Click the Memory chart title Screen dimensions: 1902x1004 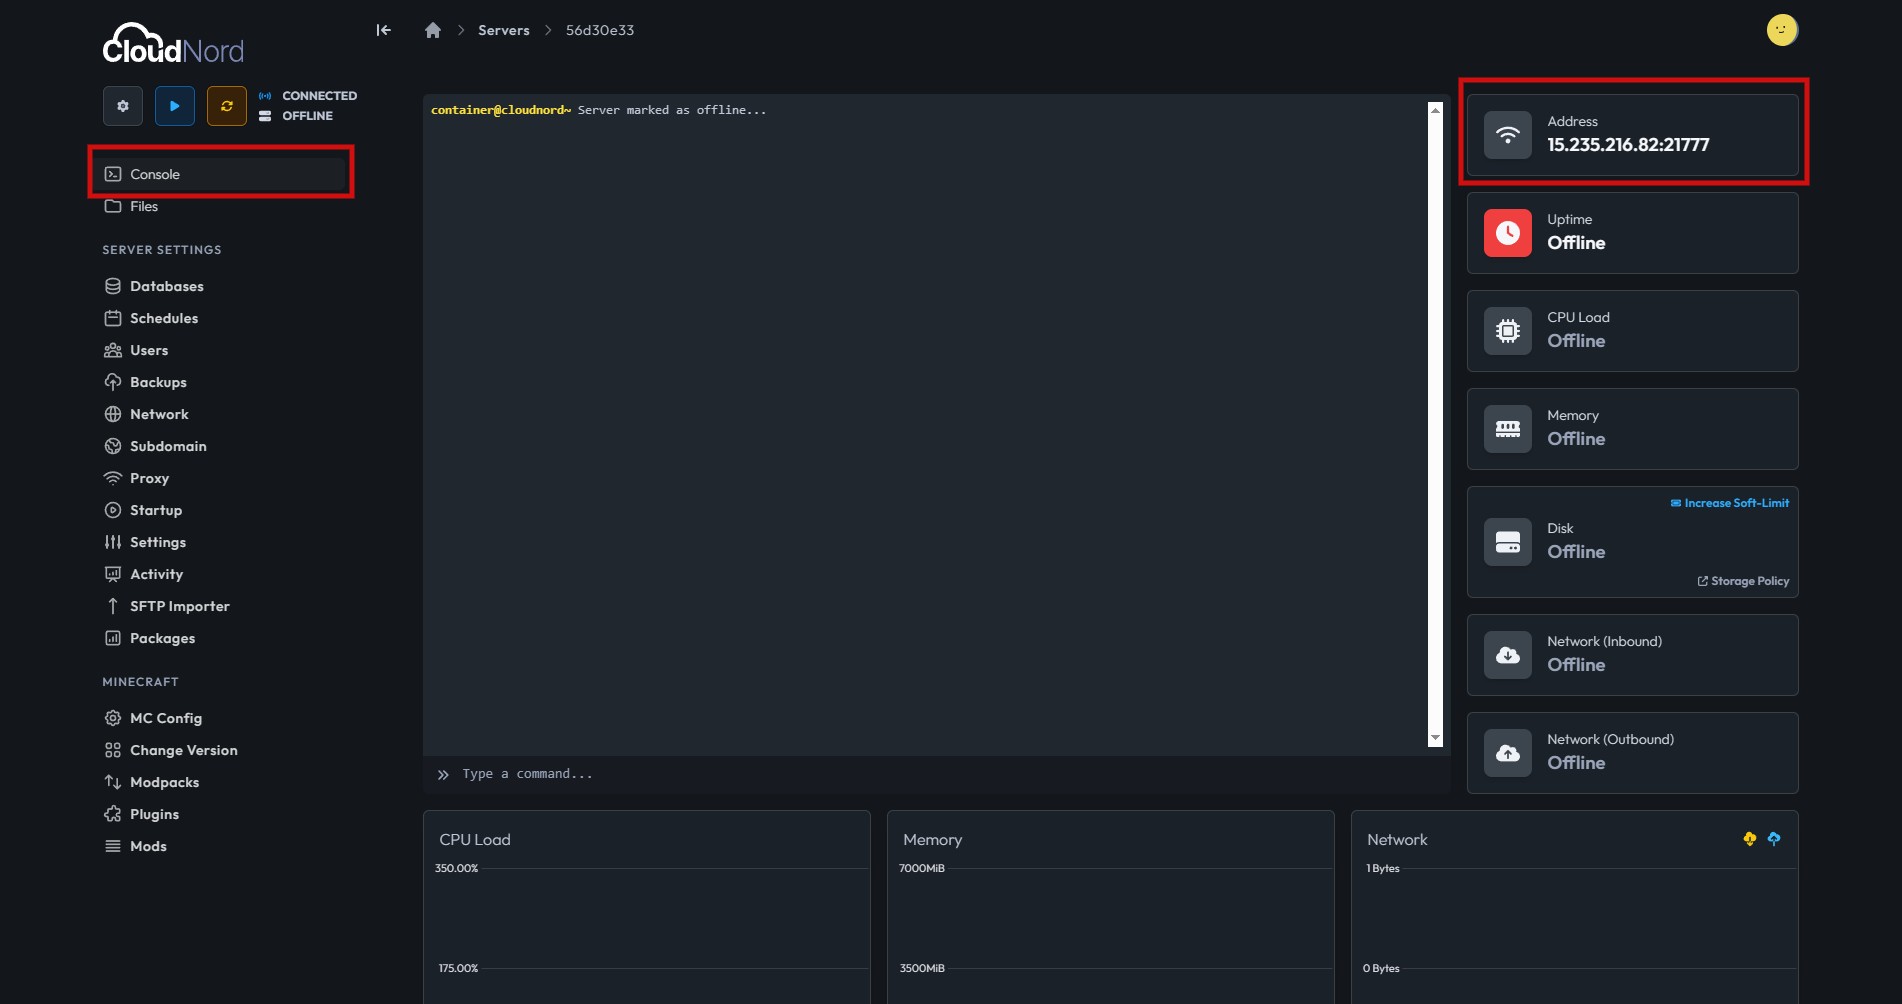click(932, 840)
